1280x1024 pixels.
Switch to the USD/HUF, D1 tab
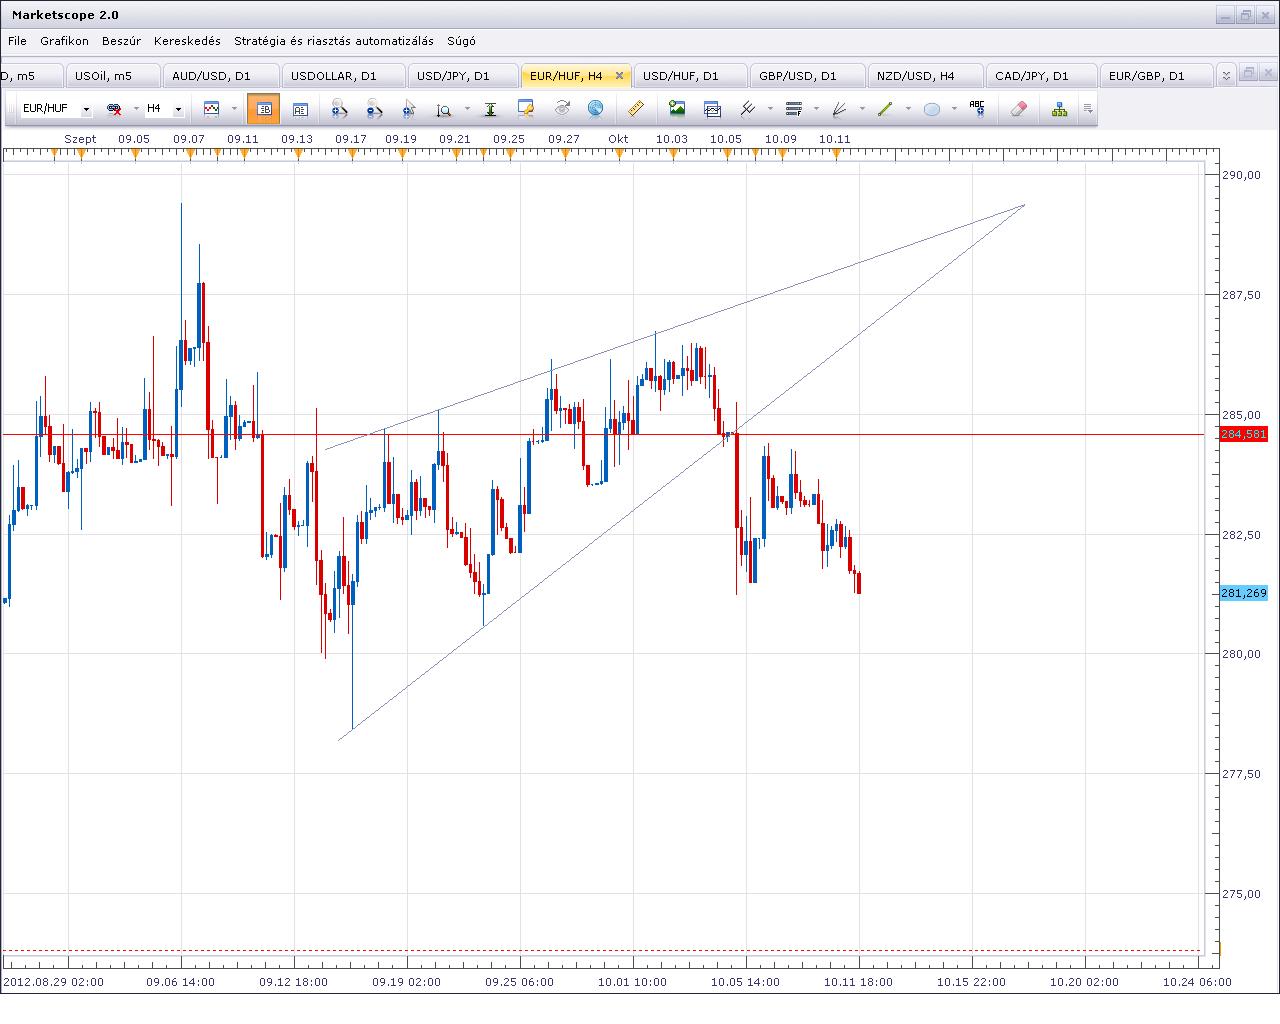point(690,76)
